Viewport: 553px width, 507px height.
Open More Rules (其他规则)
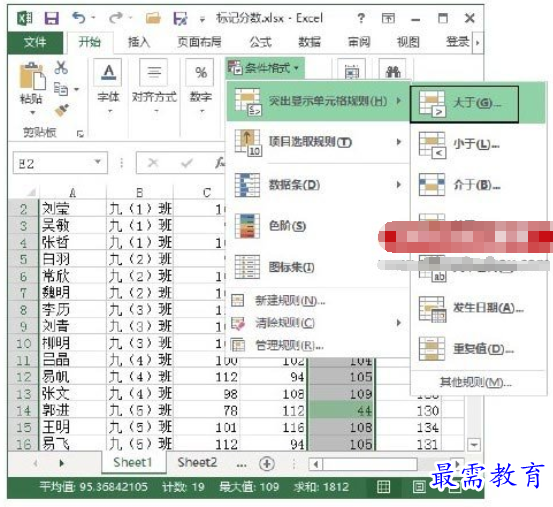(475, 382)
